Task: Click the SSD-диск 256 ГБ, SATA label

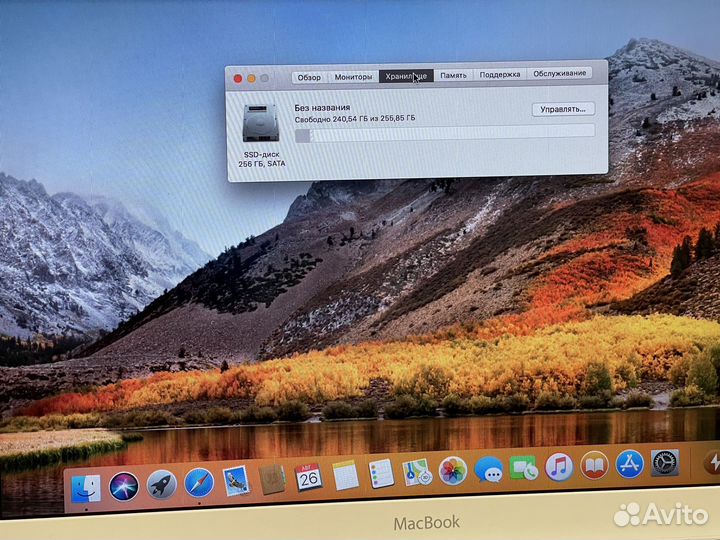Action: click(262, 159)
